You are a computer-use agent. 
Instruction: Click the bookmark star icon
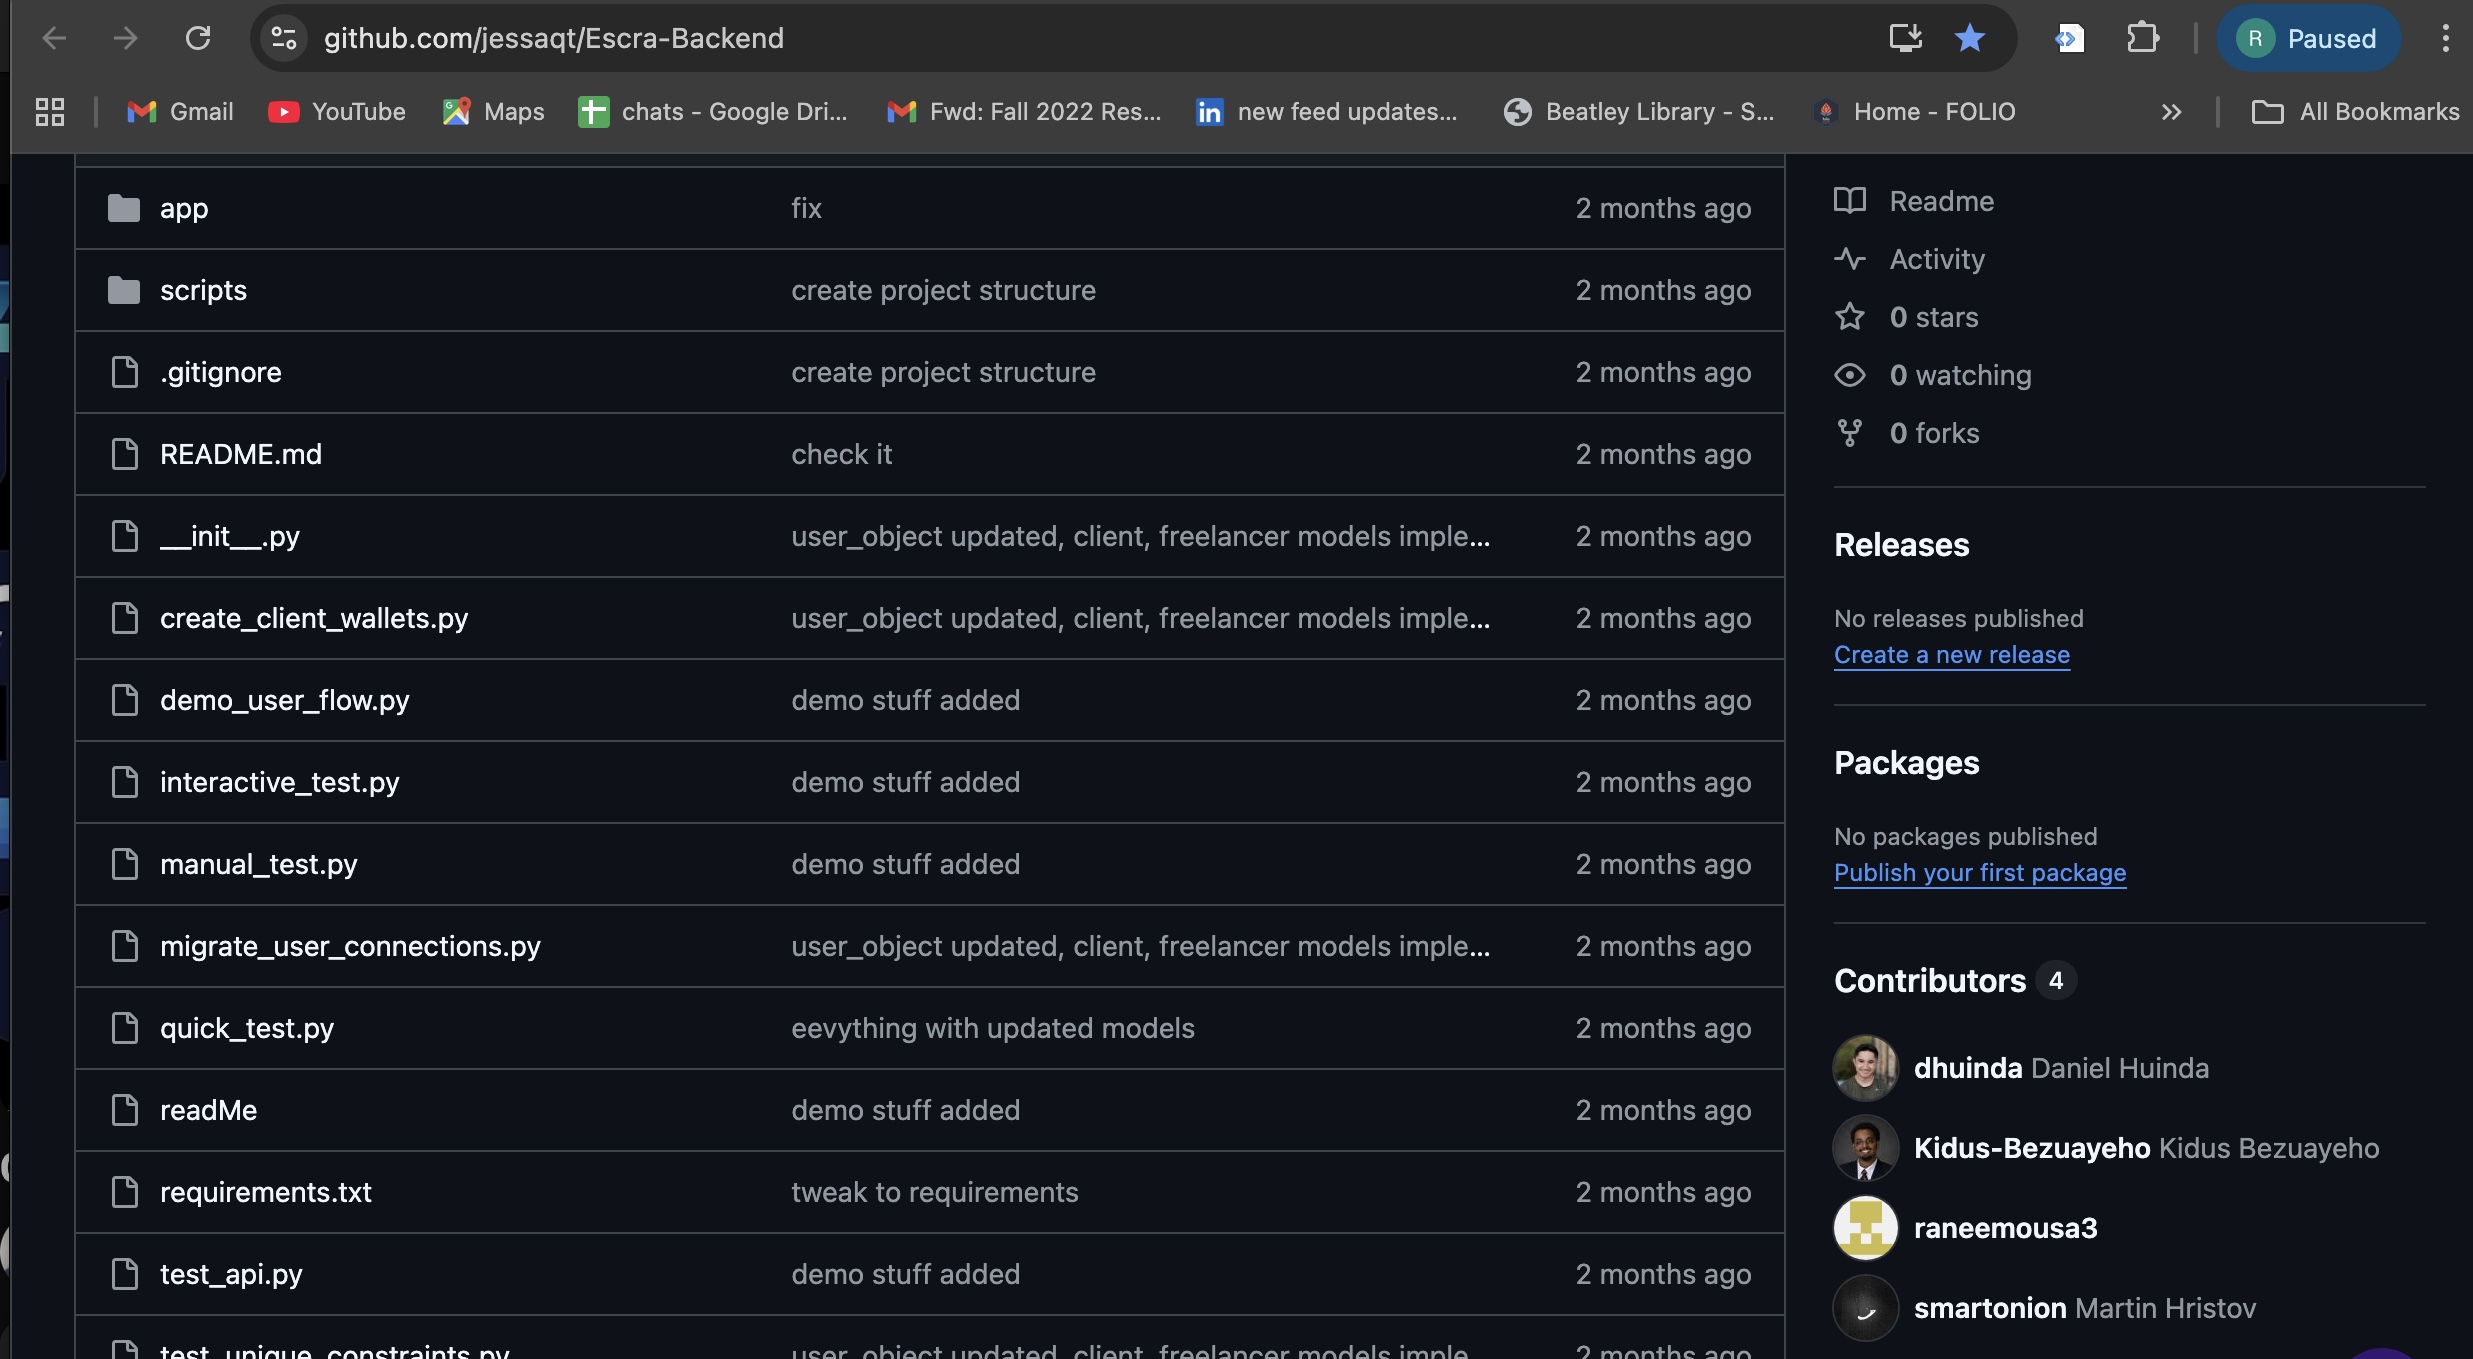(1969, 38)
